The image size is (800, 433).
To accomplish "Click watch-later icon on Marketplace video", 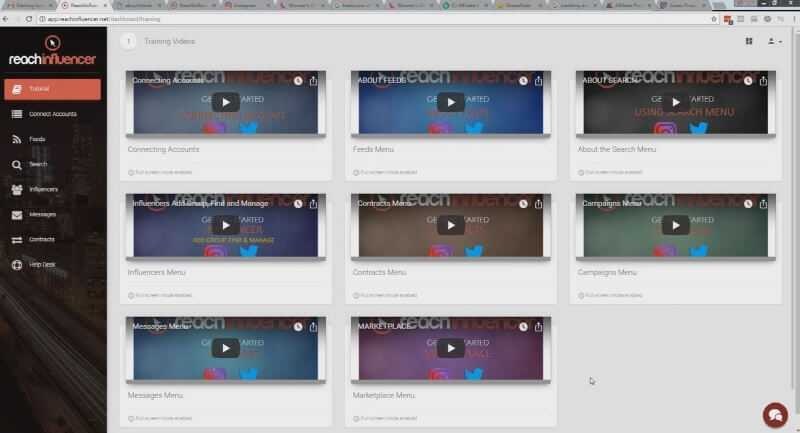I will 523,326.
